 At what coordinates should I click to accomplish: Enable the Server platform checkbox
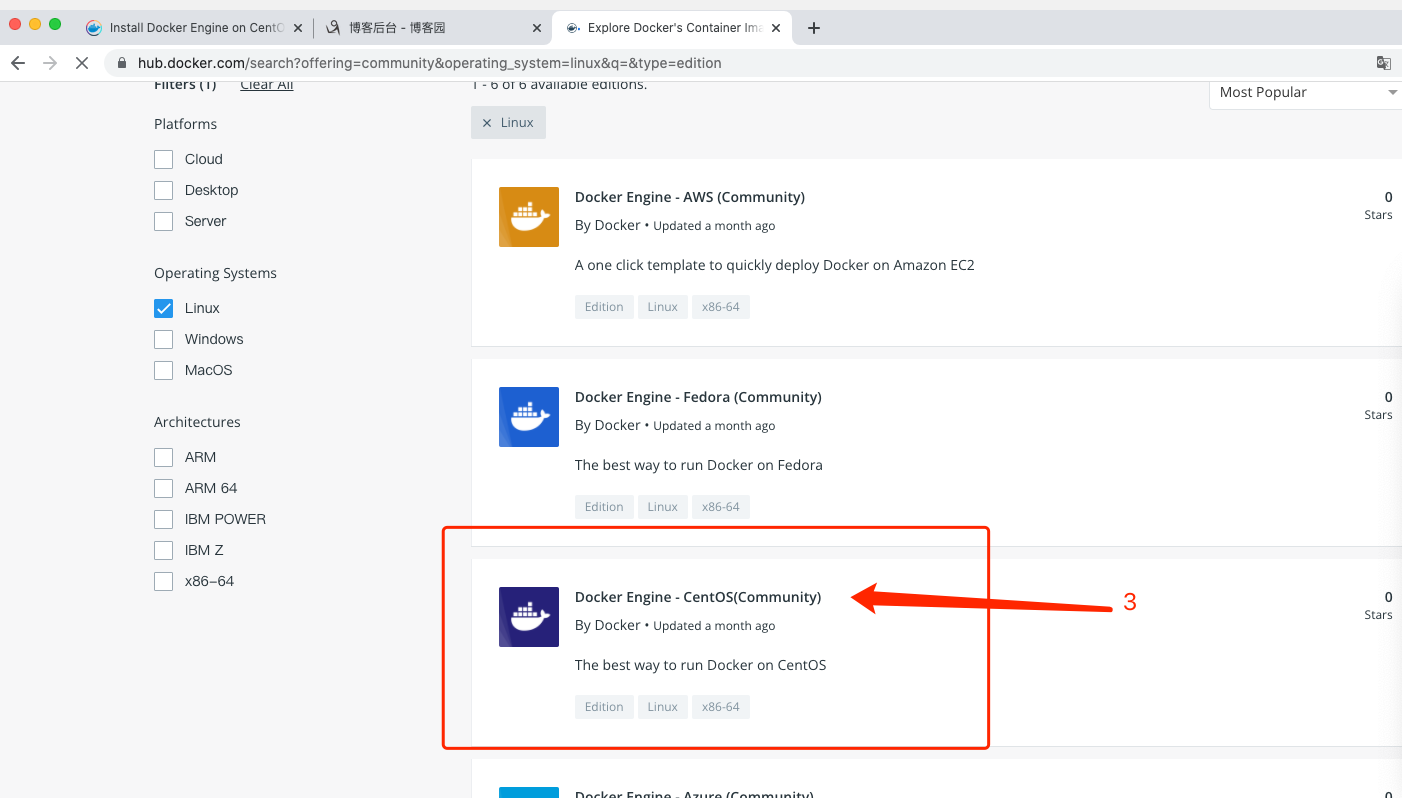(164, 221)
